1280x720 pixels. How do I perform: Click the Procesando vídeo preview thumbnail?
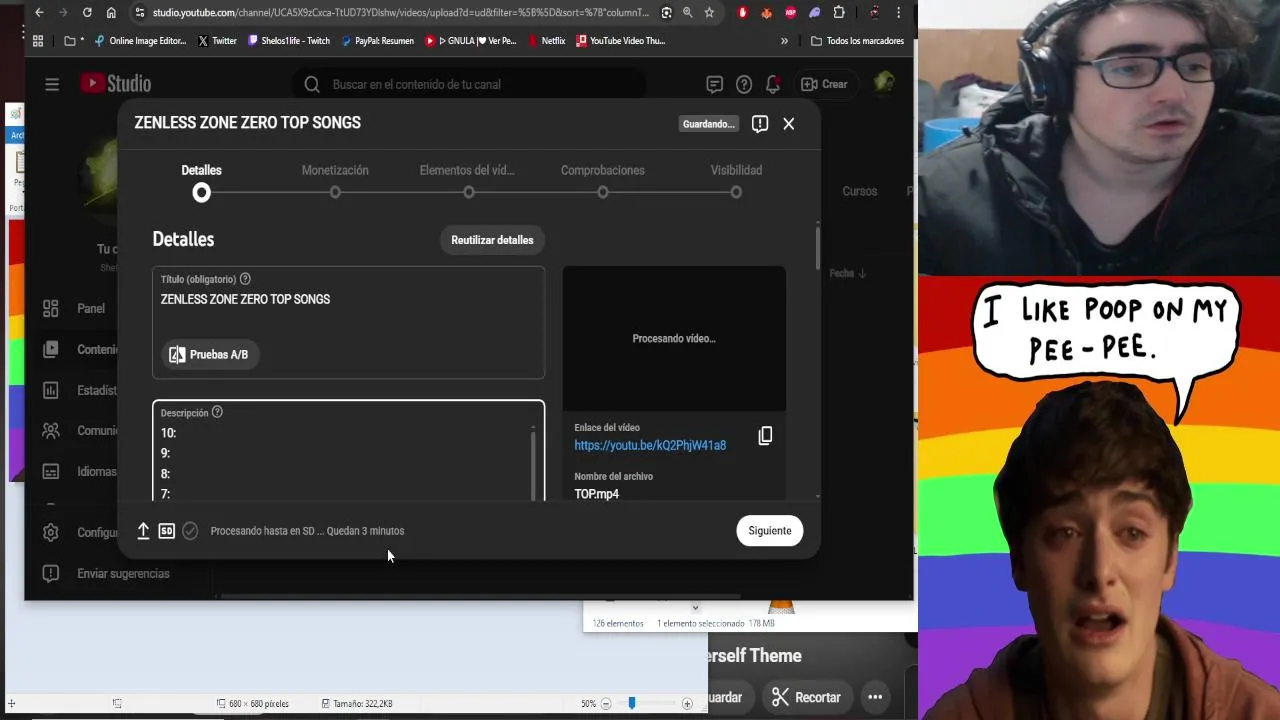674,338
